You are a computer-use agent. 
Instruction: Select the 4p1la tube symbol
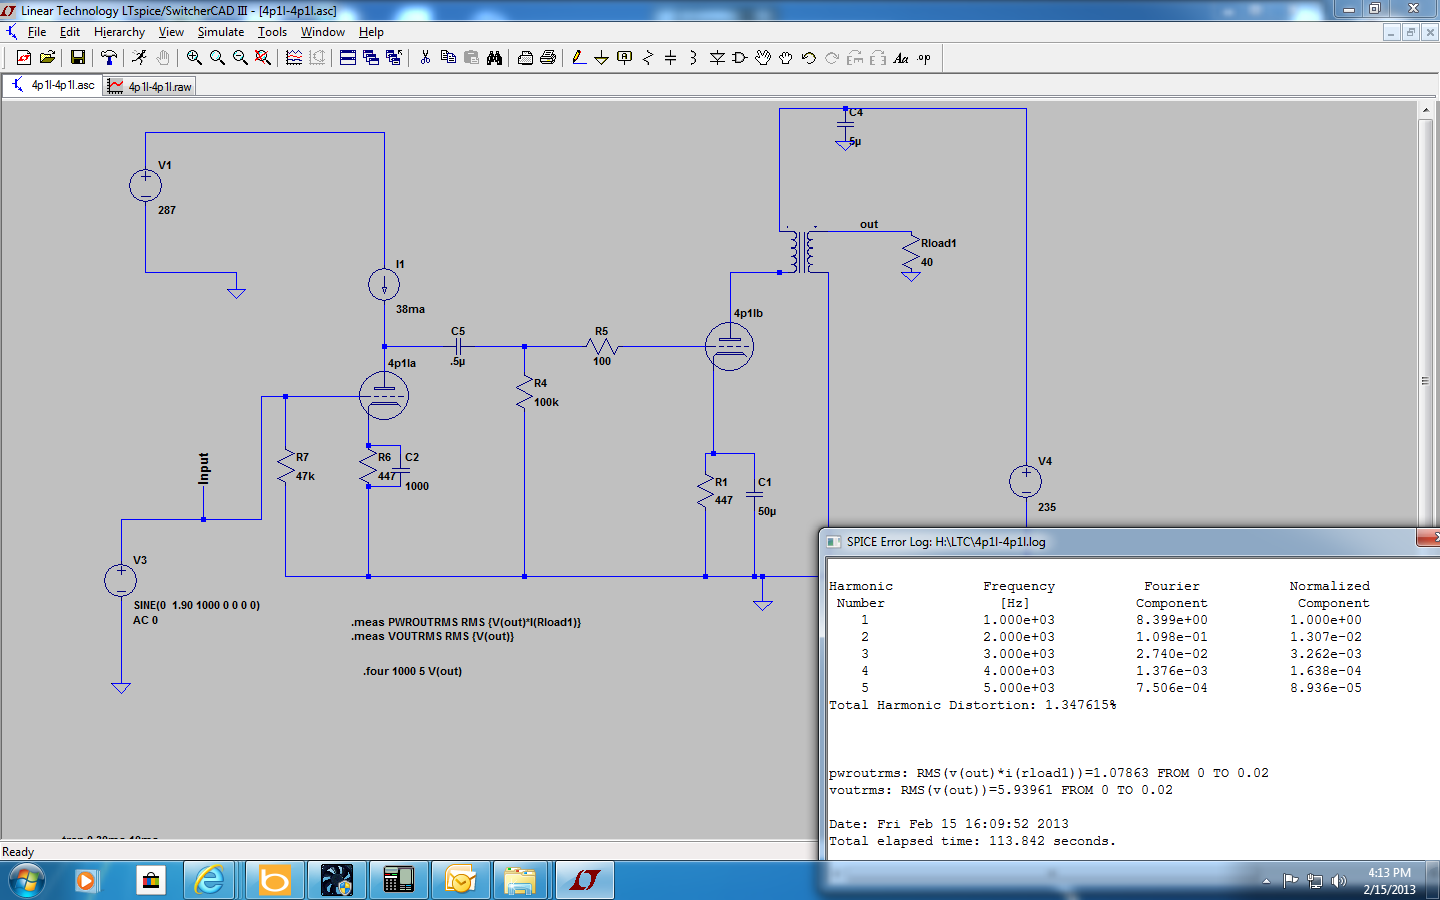coord(384,396)
